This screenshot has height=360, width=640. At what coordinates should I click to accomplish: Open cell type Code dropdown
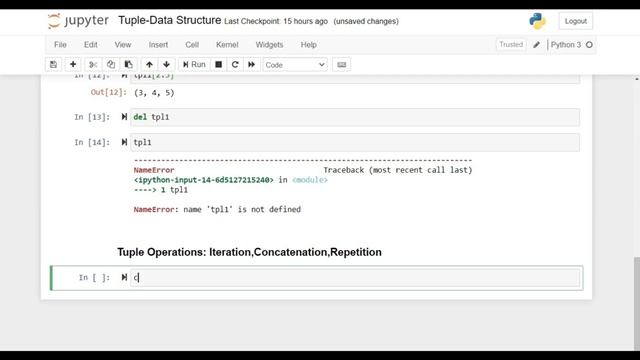coord(295,65)
